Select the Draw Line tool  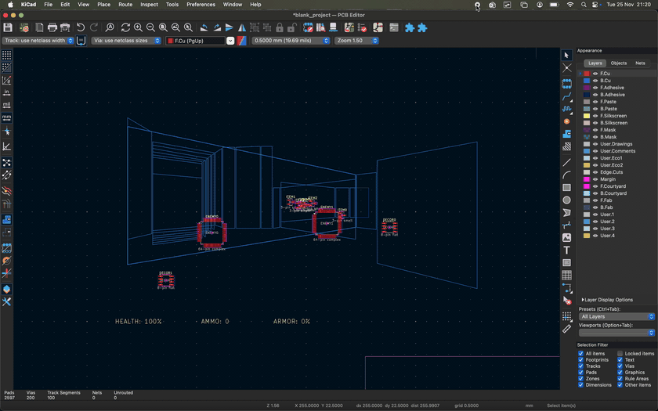(567, 162)
